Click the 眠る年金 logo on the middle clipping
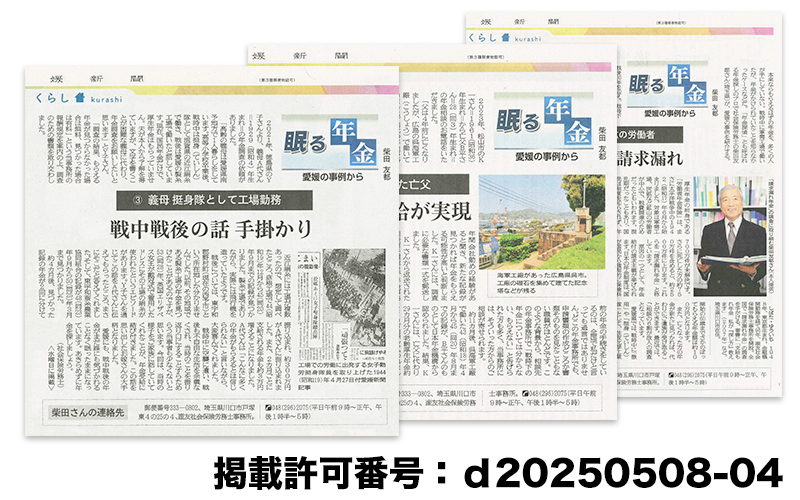This screenshot has width=800, height=500. pyautogui.click(x=543, y=121)
